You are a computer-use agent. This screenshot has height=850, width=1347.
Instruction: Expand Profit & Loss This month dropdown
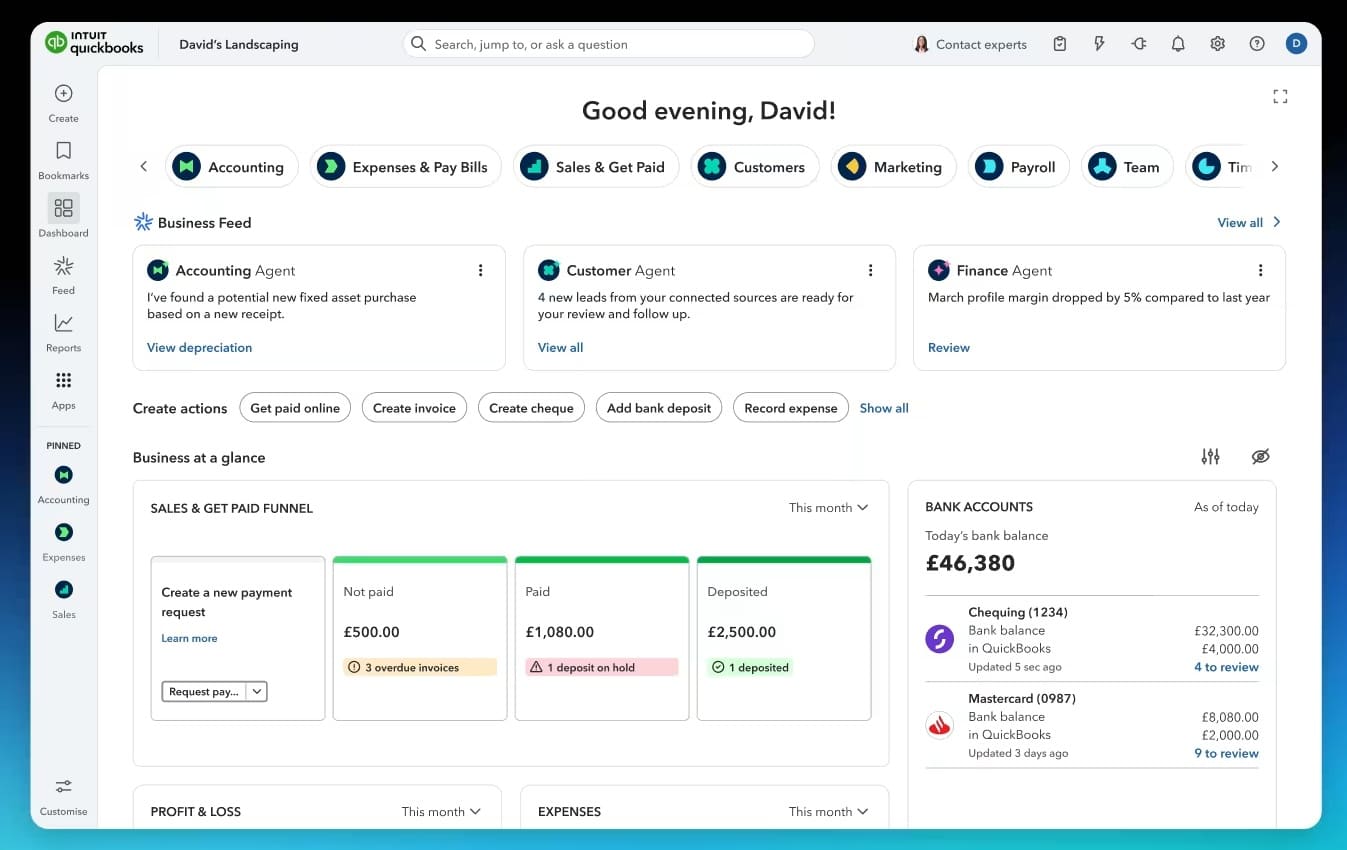coord(441,812)
